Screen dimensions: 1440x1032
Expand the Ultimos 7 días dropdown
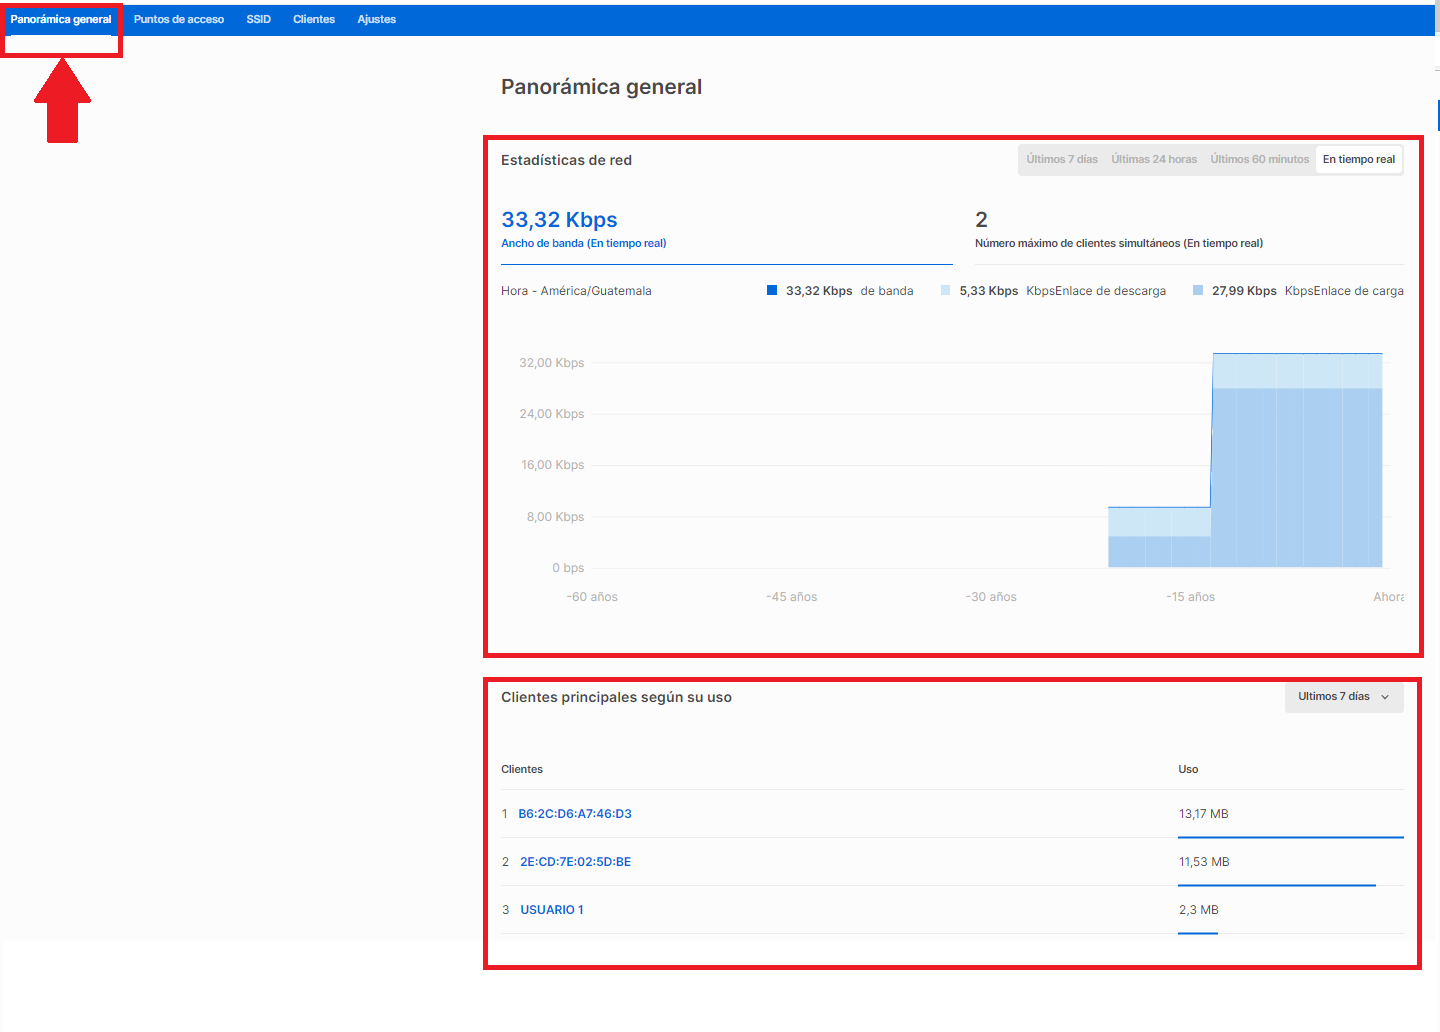click(1334, 697)
